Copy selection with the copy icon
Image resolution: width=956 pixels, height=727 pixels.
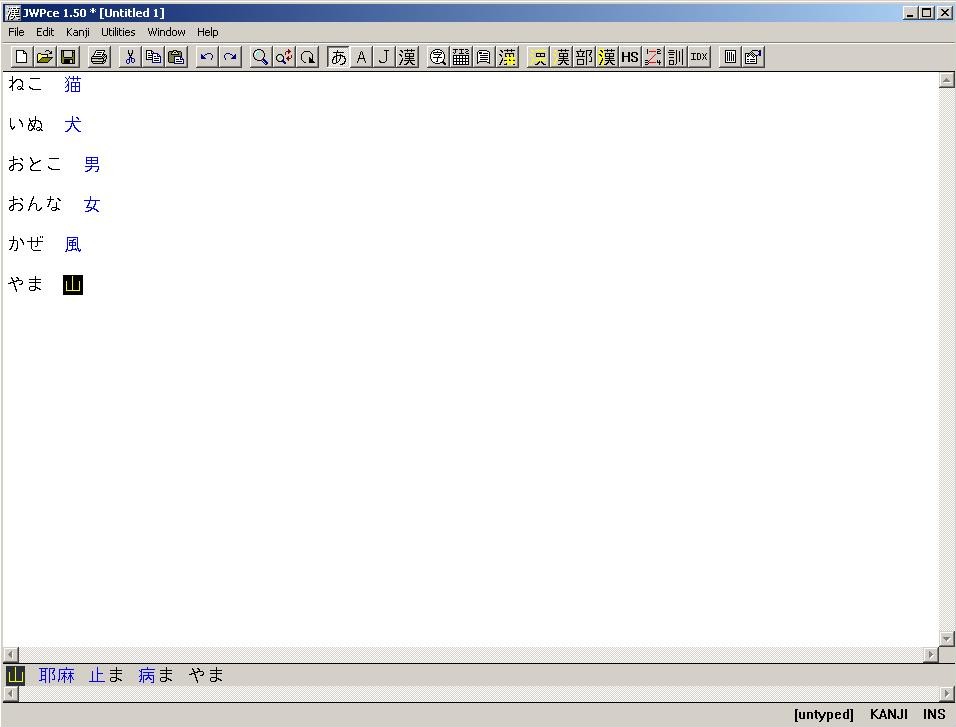[x=153, y=57]
